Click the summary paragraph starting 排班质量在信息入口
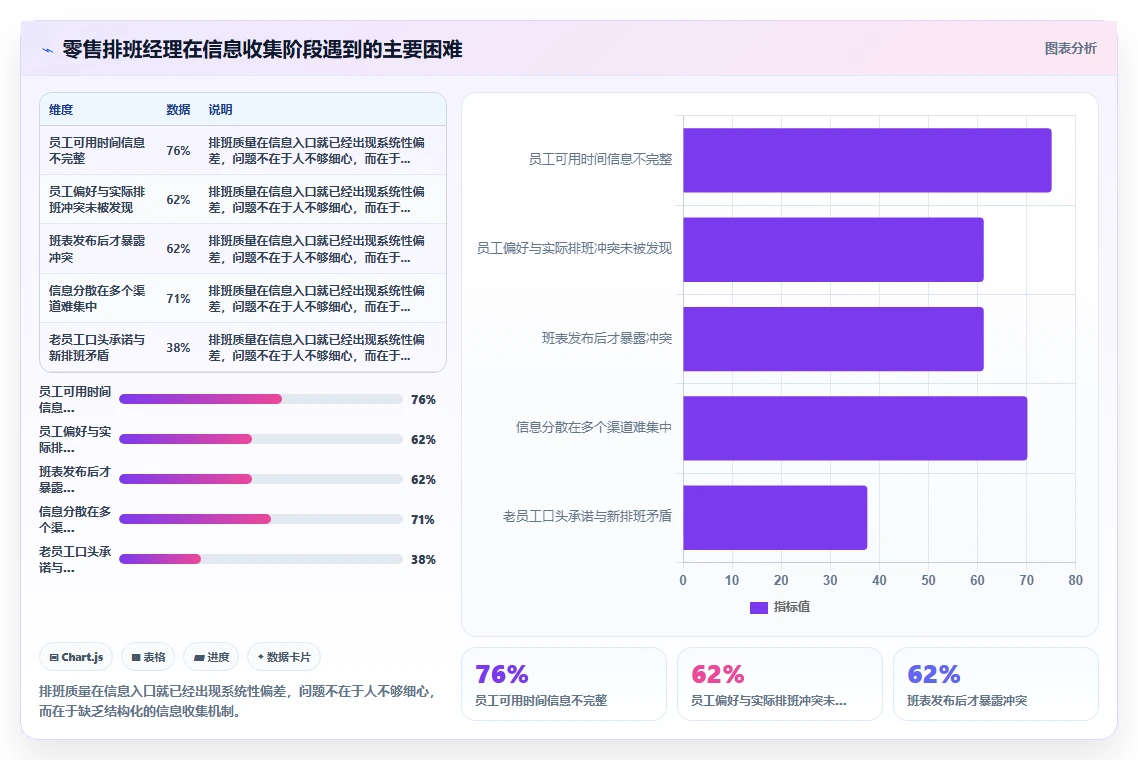The image size is (1138, 760). [x=237, y=701]
